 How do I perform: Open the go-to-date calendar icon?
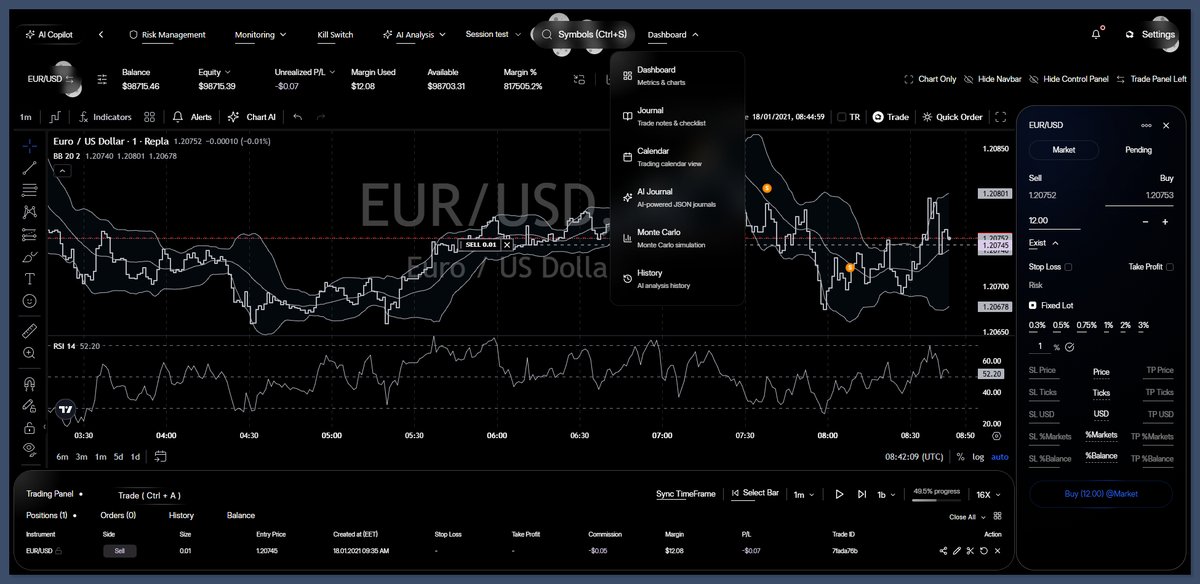coord(160,457)
